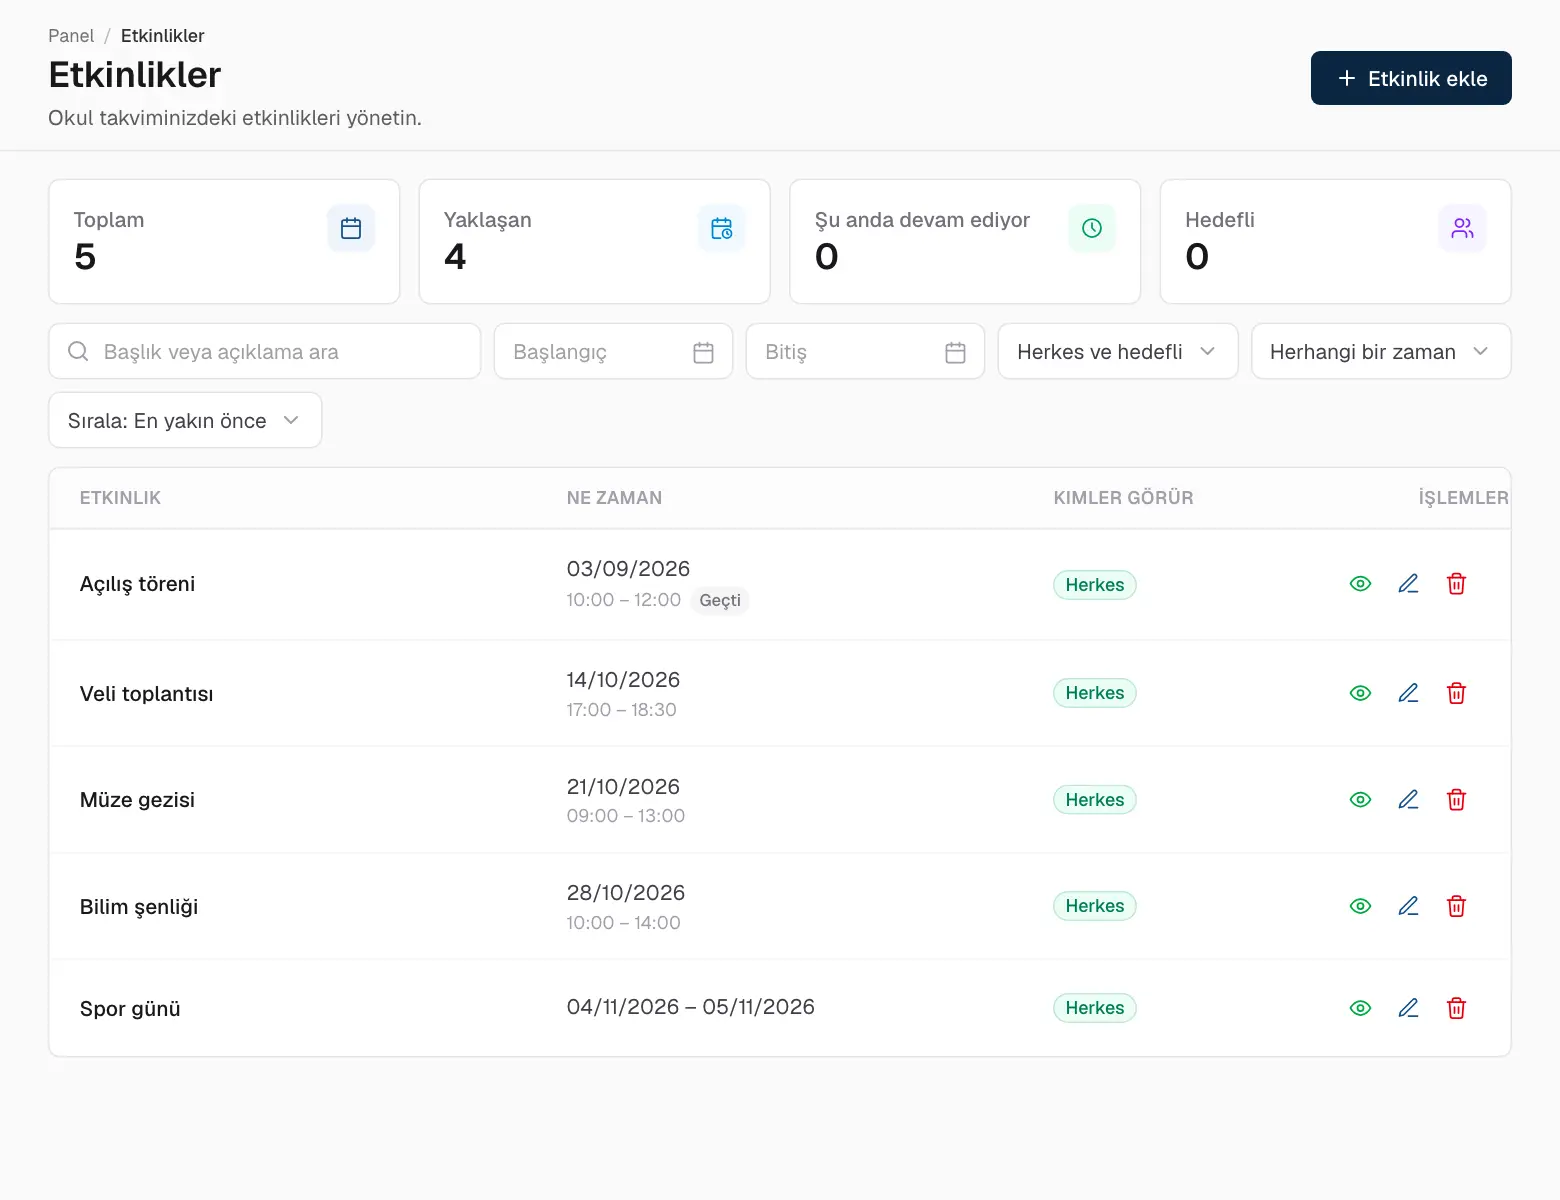Open the Sırala: En yakın önce dropdown
Image resolution: width=1560 pixels, height=1200 pixels.
(185, 420)
